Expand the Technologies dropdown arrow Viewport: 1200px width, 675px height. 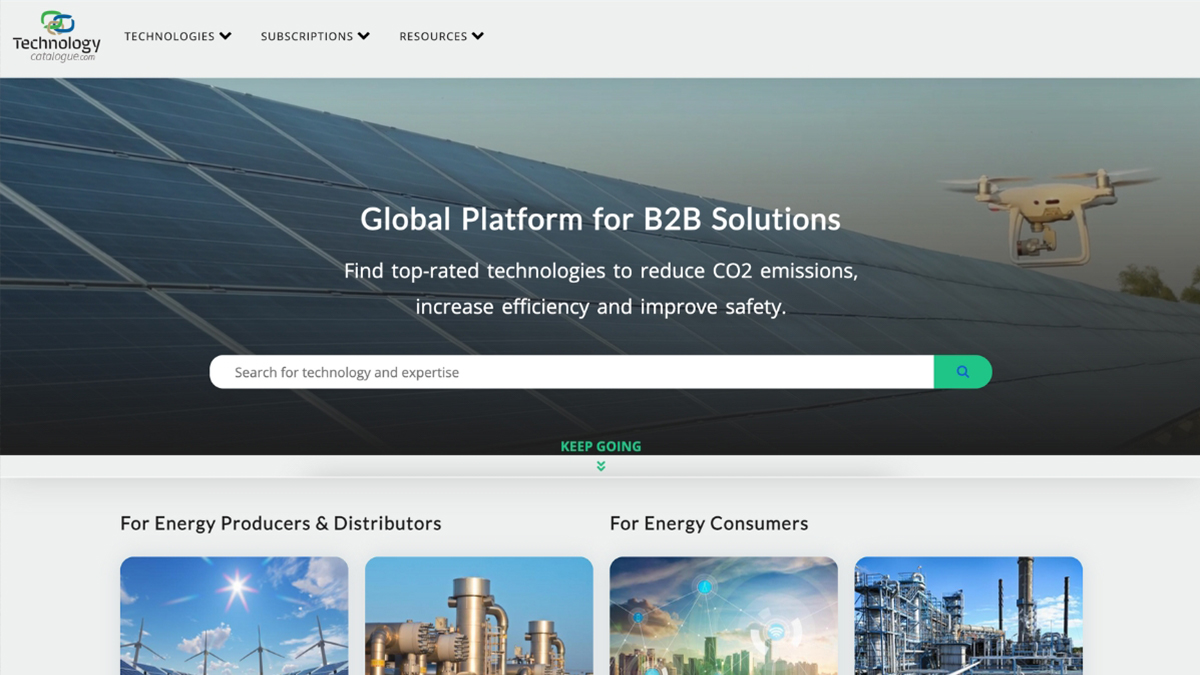(x=226, y=36)
